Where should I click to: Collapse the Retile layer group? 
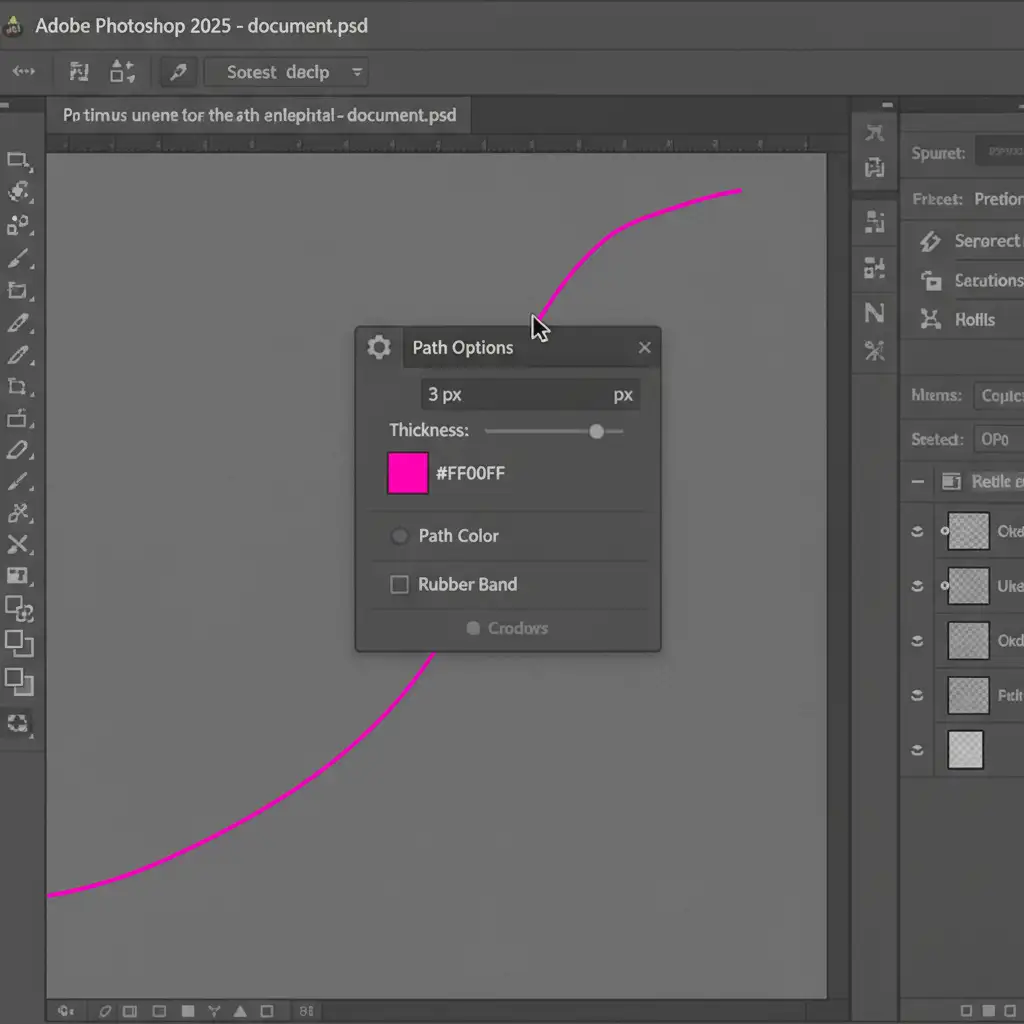click(917, 482)
